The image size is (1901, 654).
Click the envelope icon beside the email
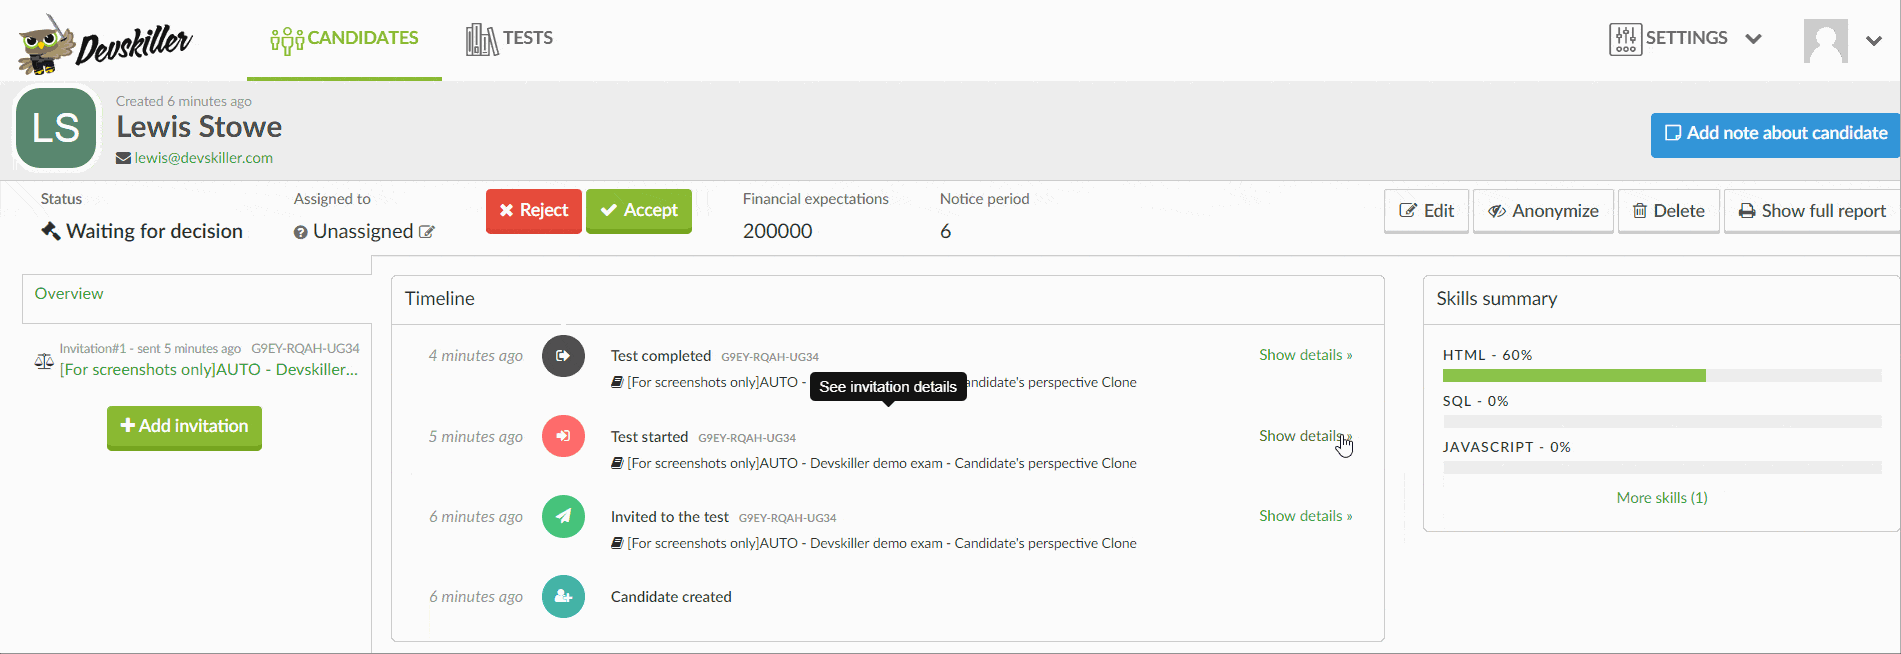tap(123, 158)
